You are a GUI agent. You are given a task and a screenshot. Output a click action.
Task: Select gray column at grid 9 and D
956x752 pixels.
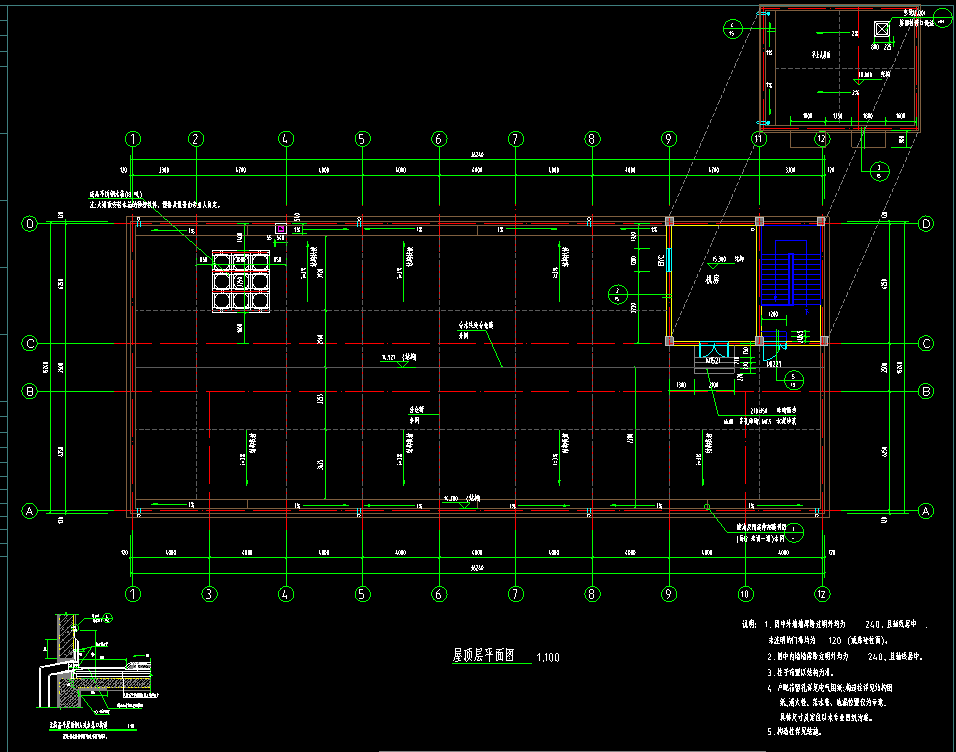(670, 221)
